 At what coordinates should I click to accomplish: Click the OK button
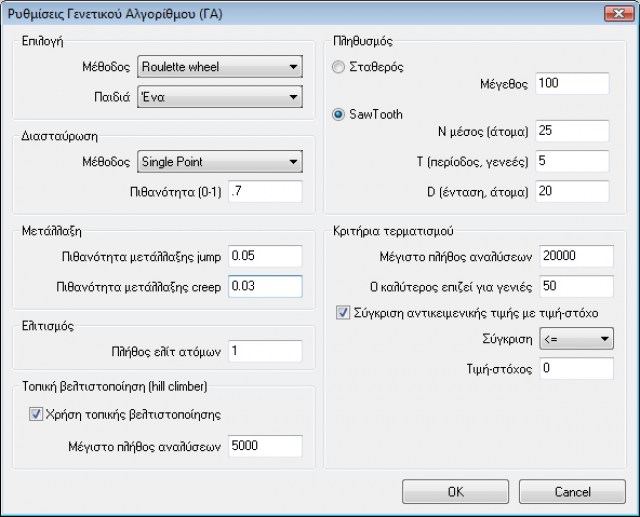(x=455, y=492)
